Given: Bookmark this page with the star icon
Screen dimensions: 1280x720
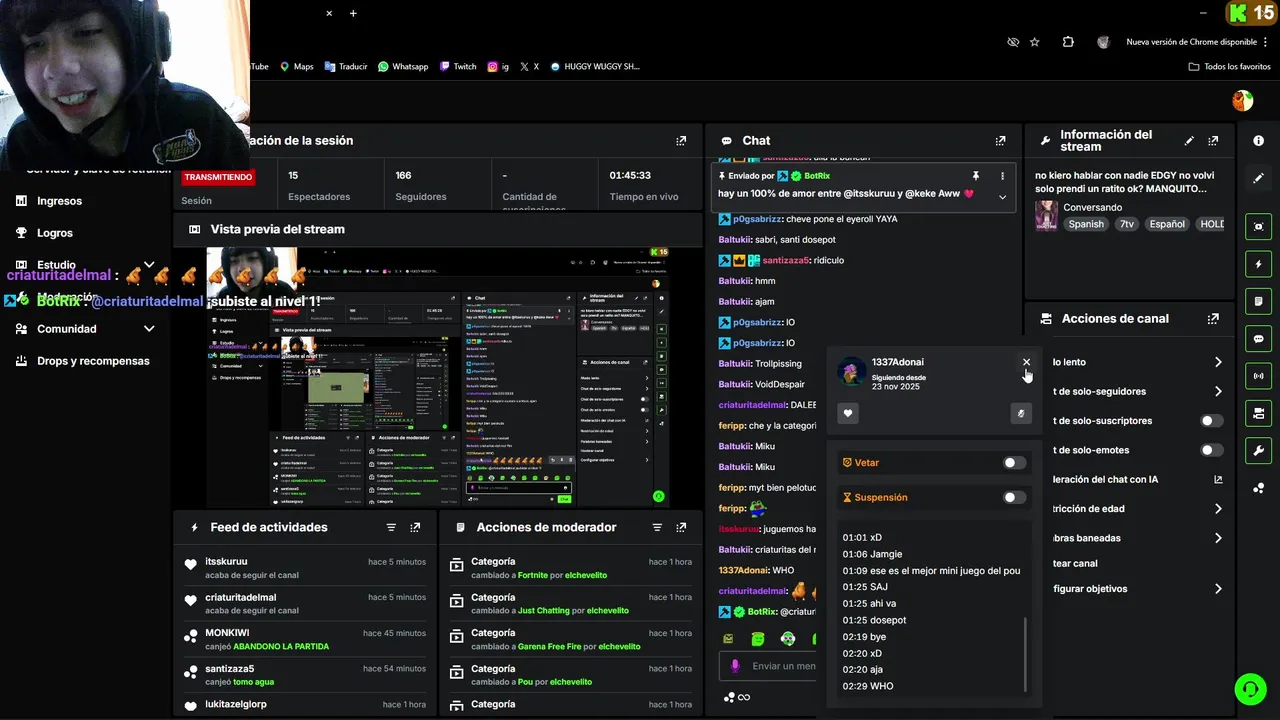Looking at the screenshot, I should point(1035,42).
